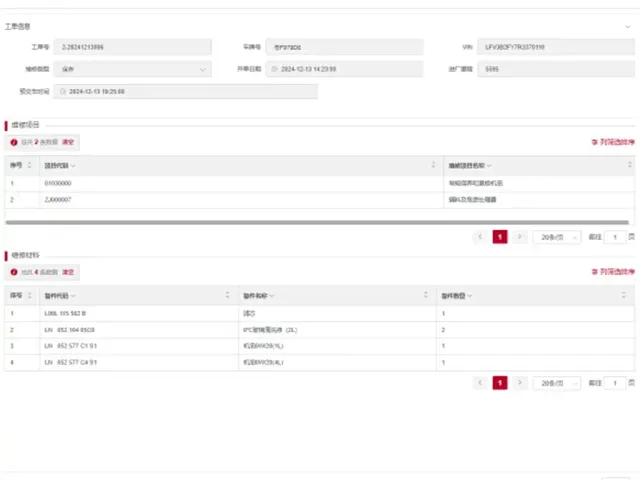Open the 维修类型 dropdown
Viewport: 640px width, 480px height.
132,69
